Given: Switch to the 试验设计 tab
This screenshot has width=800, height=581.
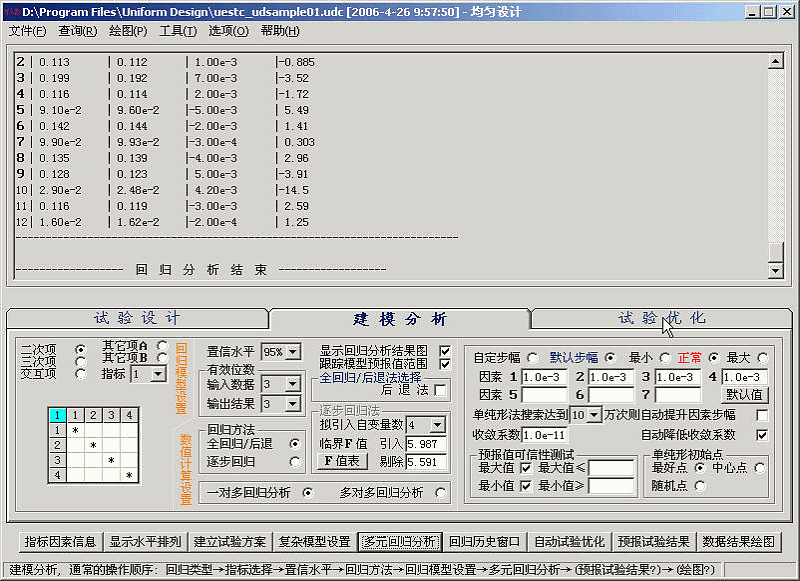Looking at the screenshot, I should [x=137, y=318].
